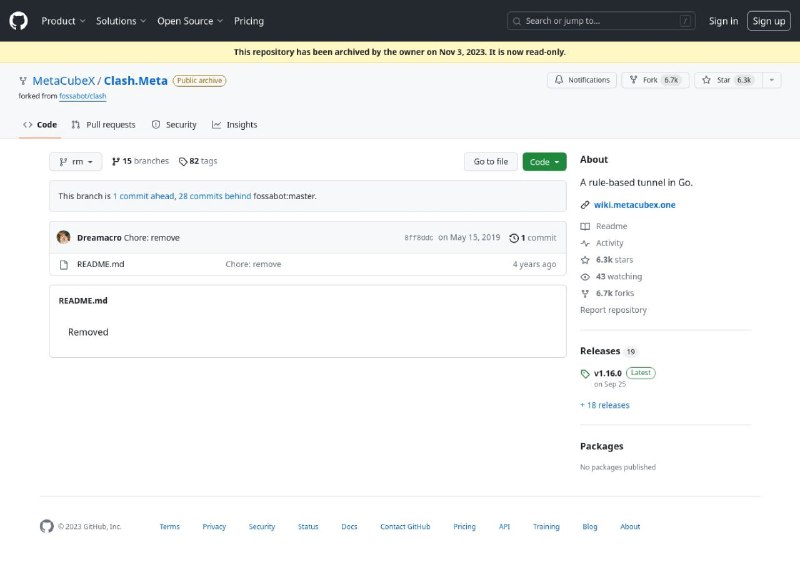This screenshot has width=800, height=562.
Task: Open the Product menu
Action: pyautogui.click(x=63, y=21)
